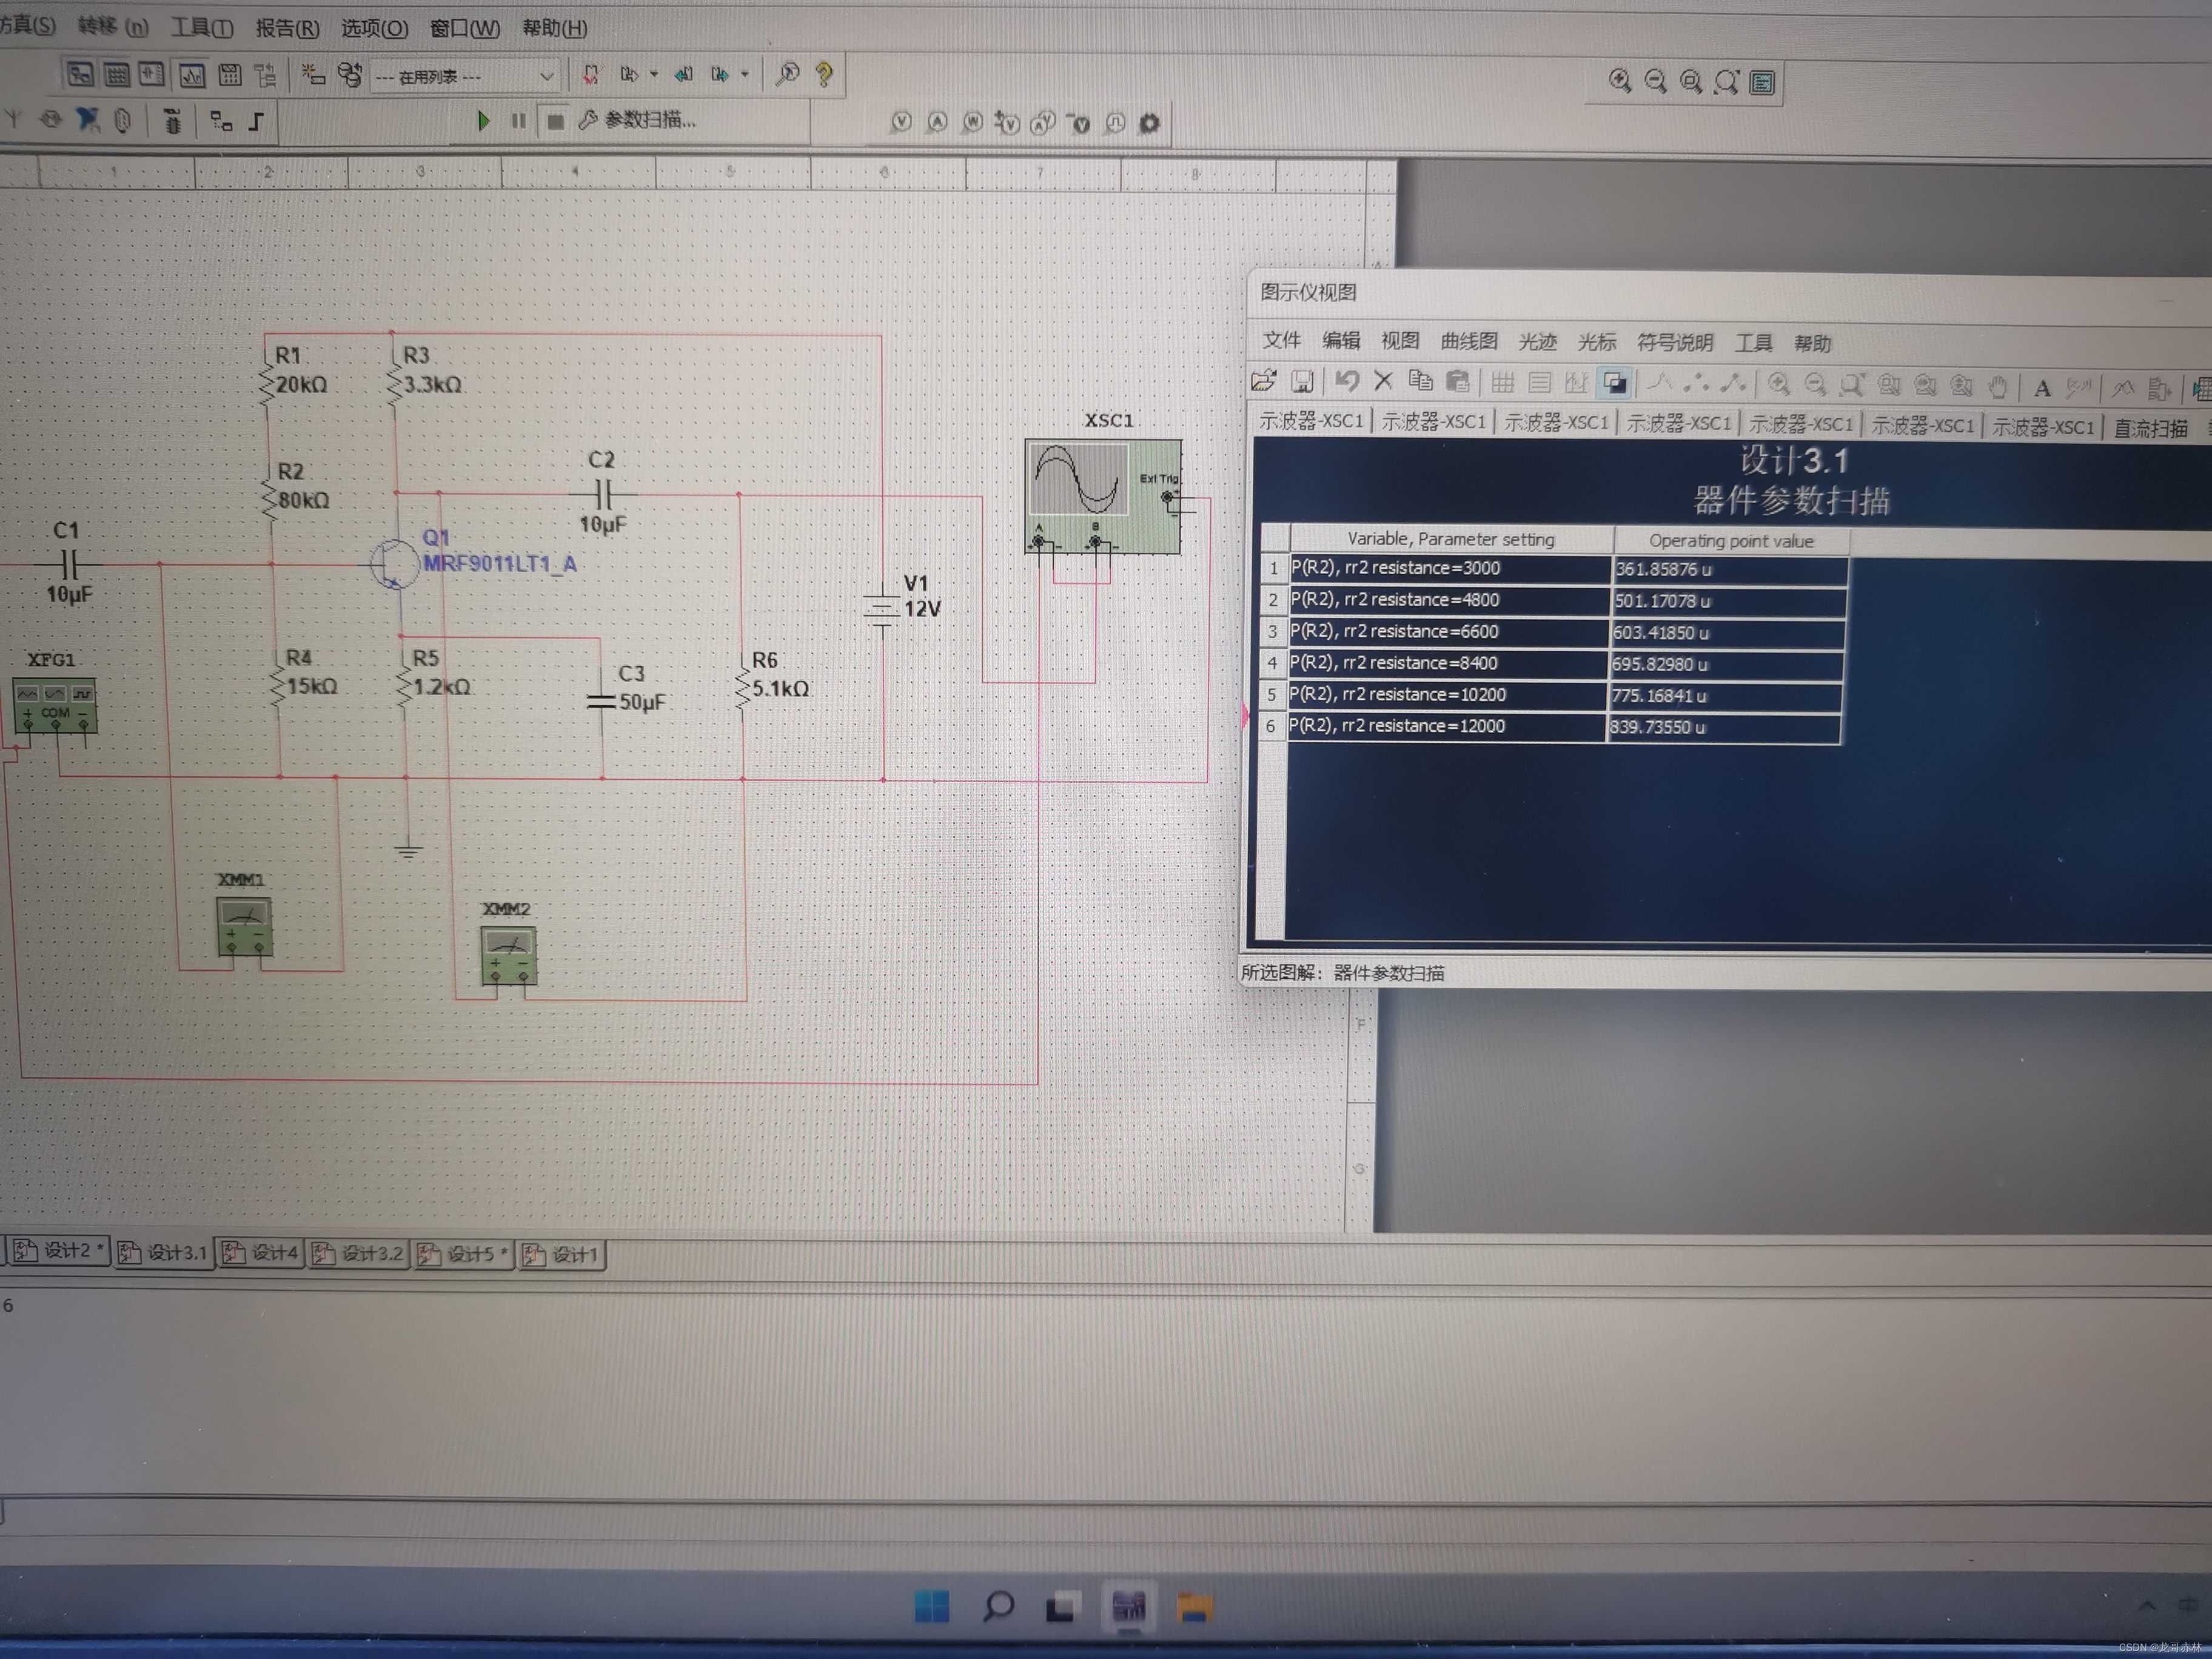The width and height of the screenshot is (2212, 1659).
Task: Open dropdown arrow beside transfer-to-Ultiboard icon
Action: click(653, 75)
